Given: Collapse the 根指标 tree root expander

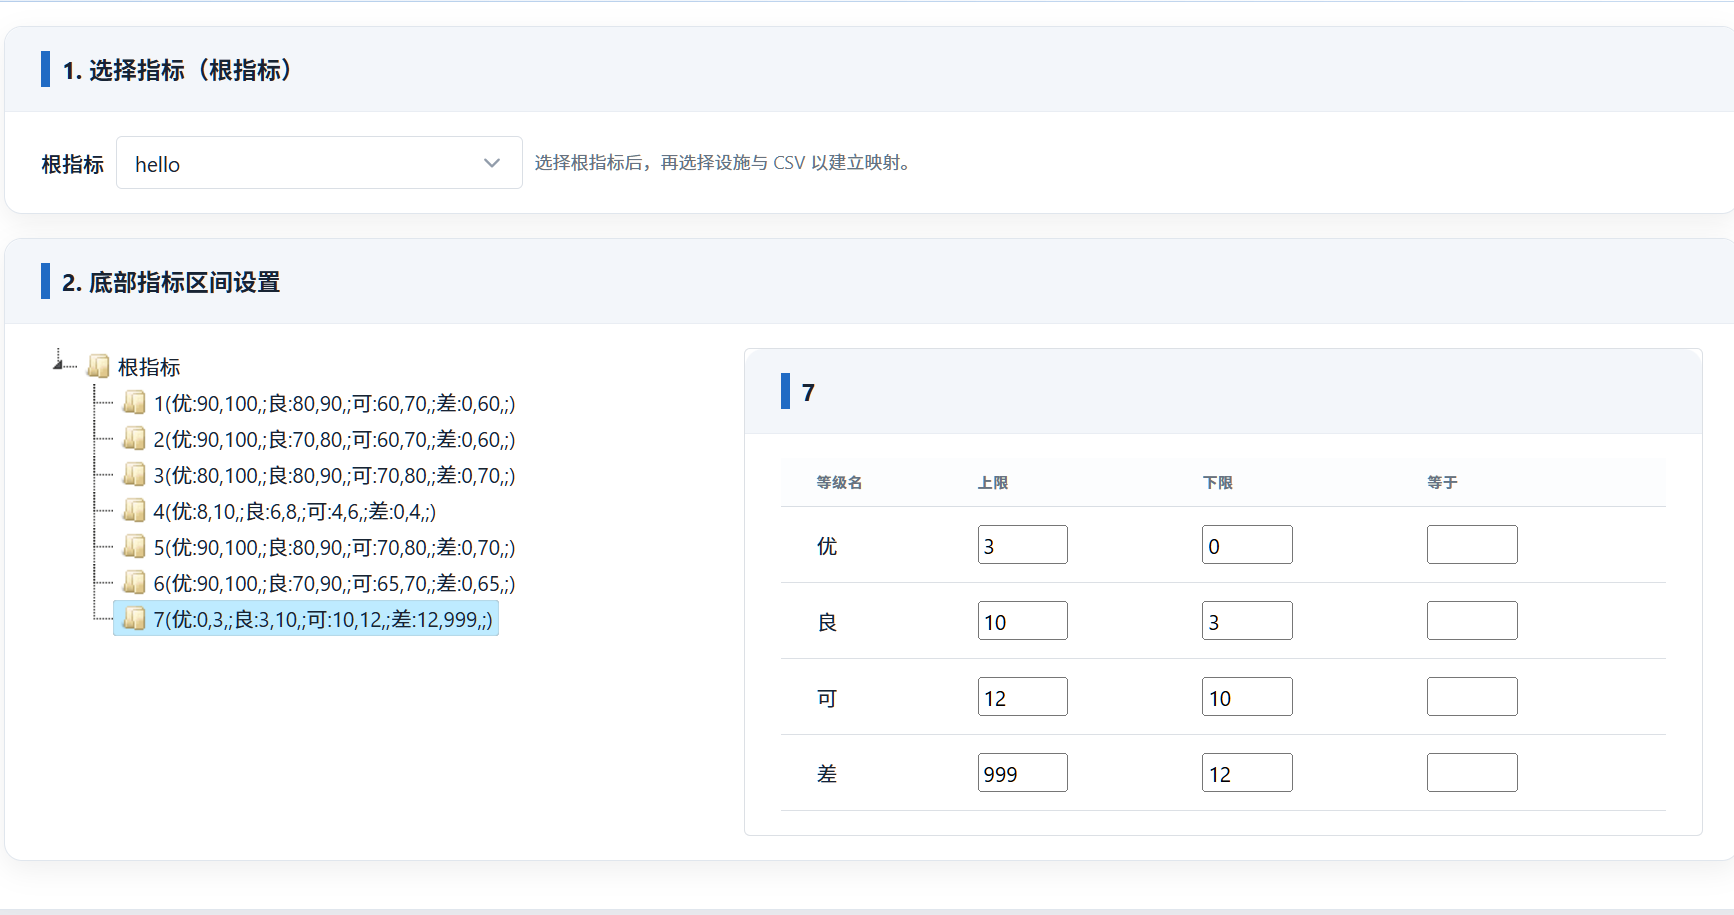Looking at the screenshot, I should 59,362.
